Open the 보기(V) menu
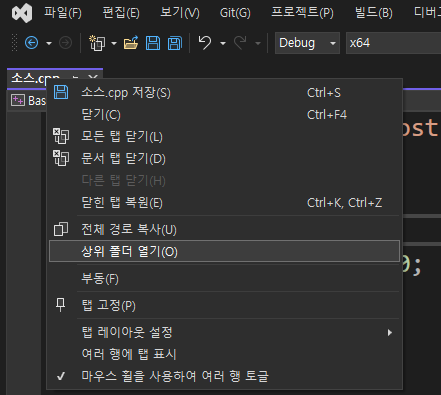 point(180,13)
